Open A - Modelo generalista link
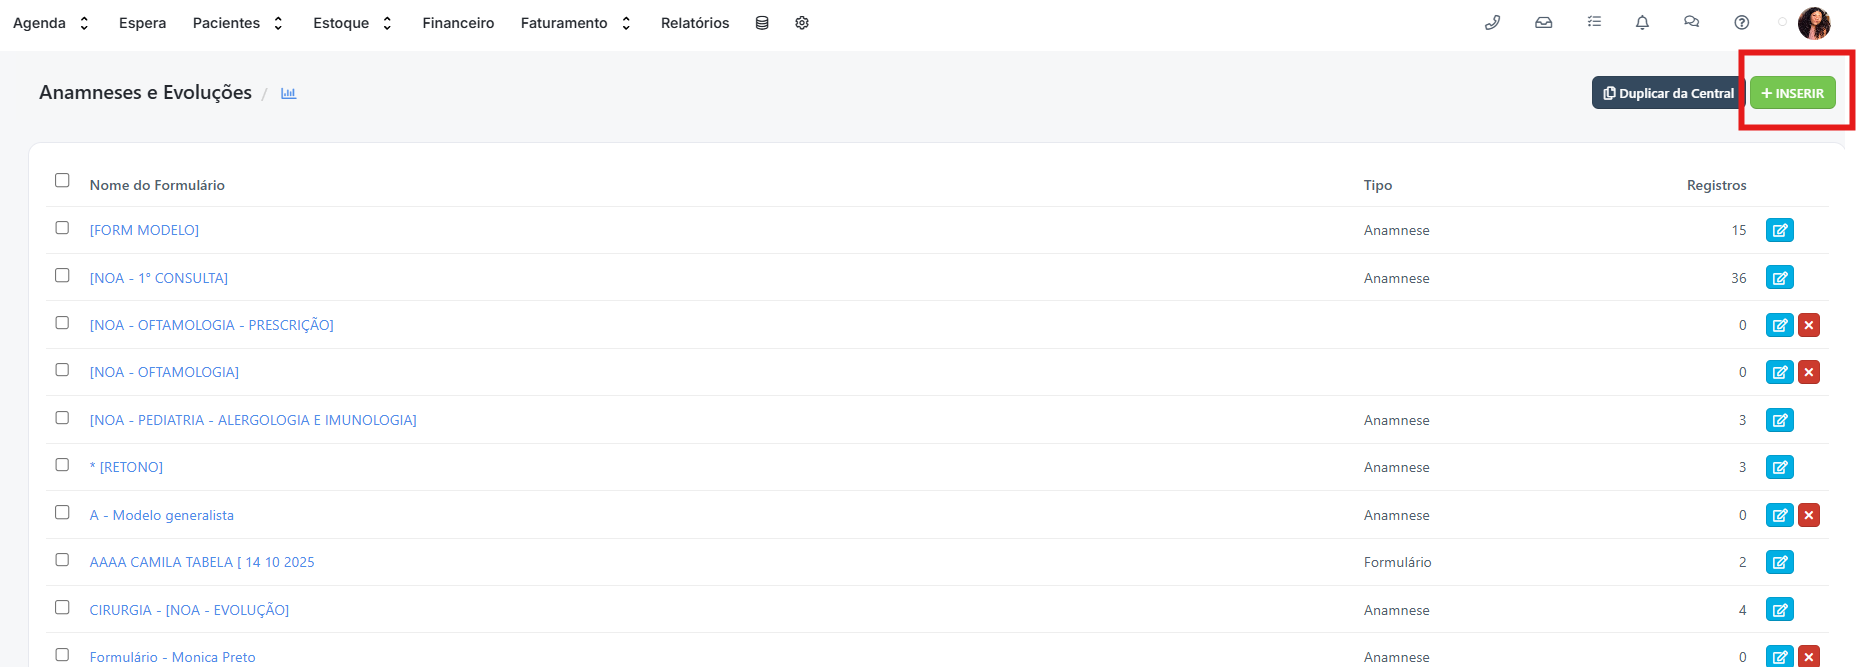Screen dimensions: 1856x667 (x=162, y=515)
